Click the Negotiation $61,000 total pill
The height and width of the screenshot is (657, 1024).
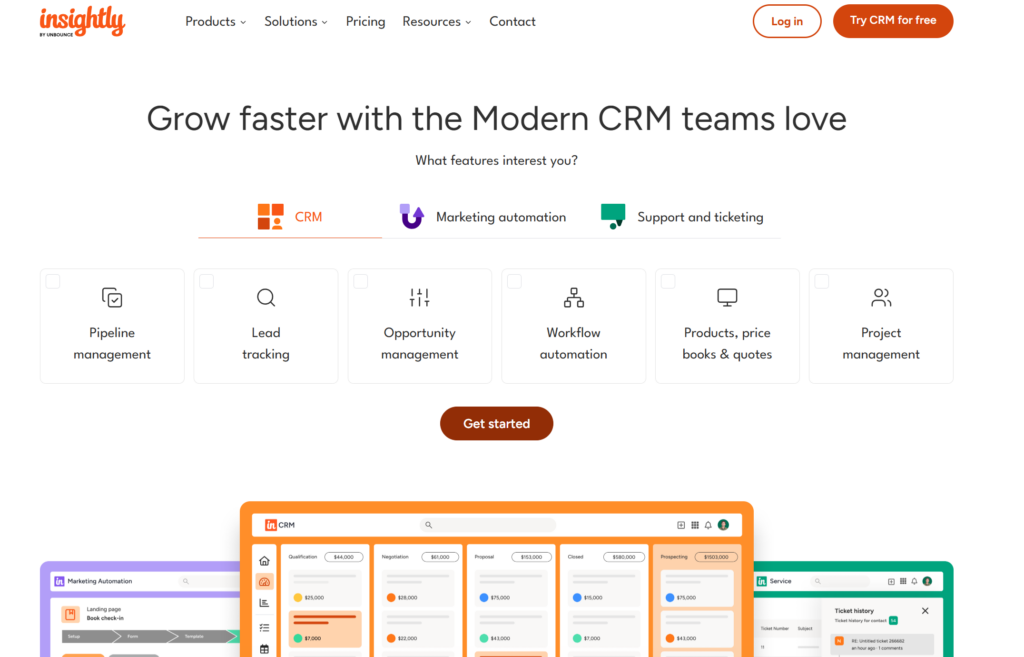[440, 557]
